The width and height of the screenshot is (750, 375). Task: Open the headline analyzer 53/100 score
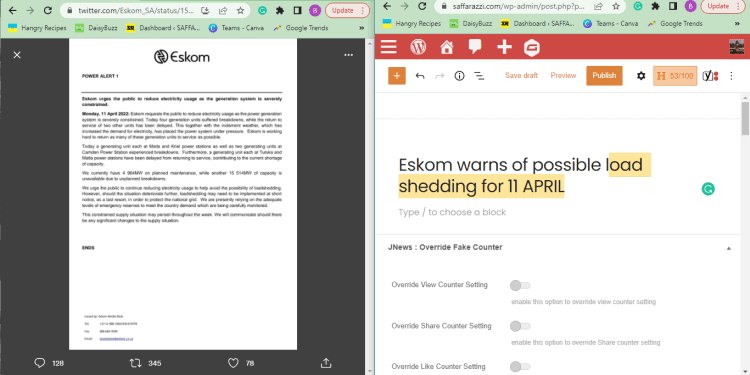click(675, 76)
